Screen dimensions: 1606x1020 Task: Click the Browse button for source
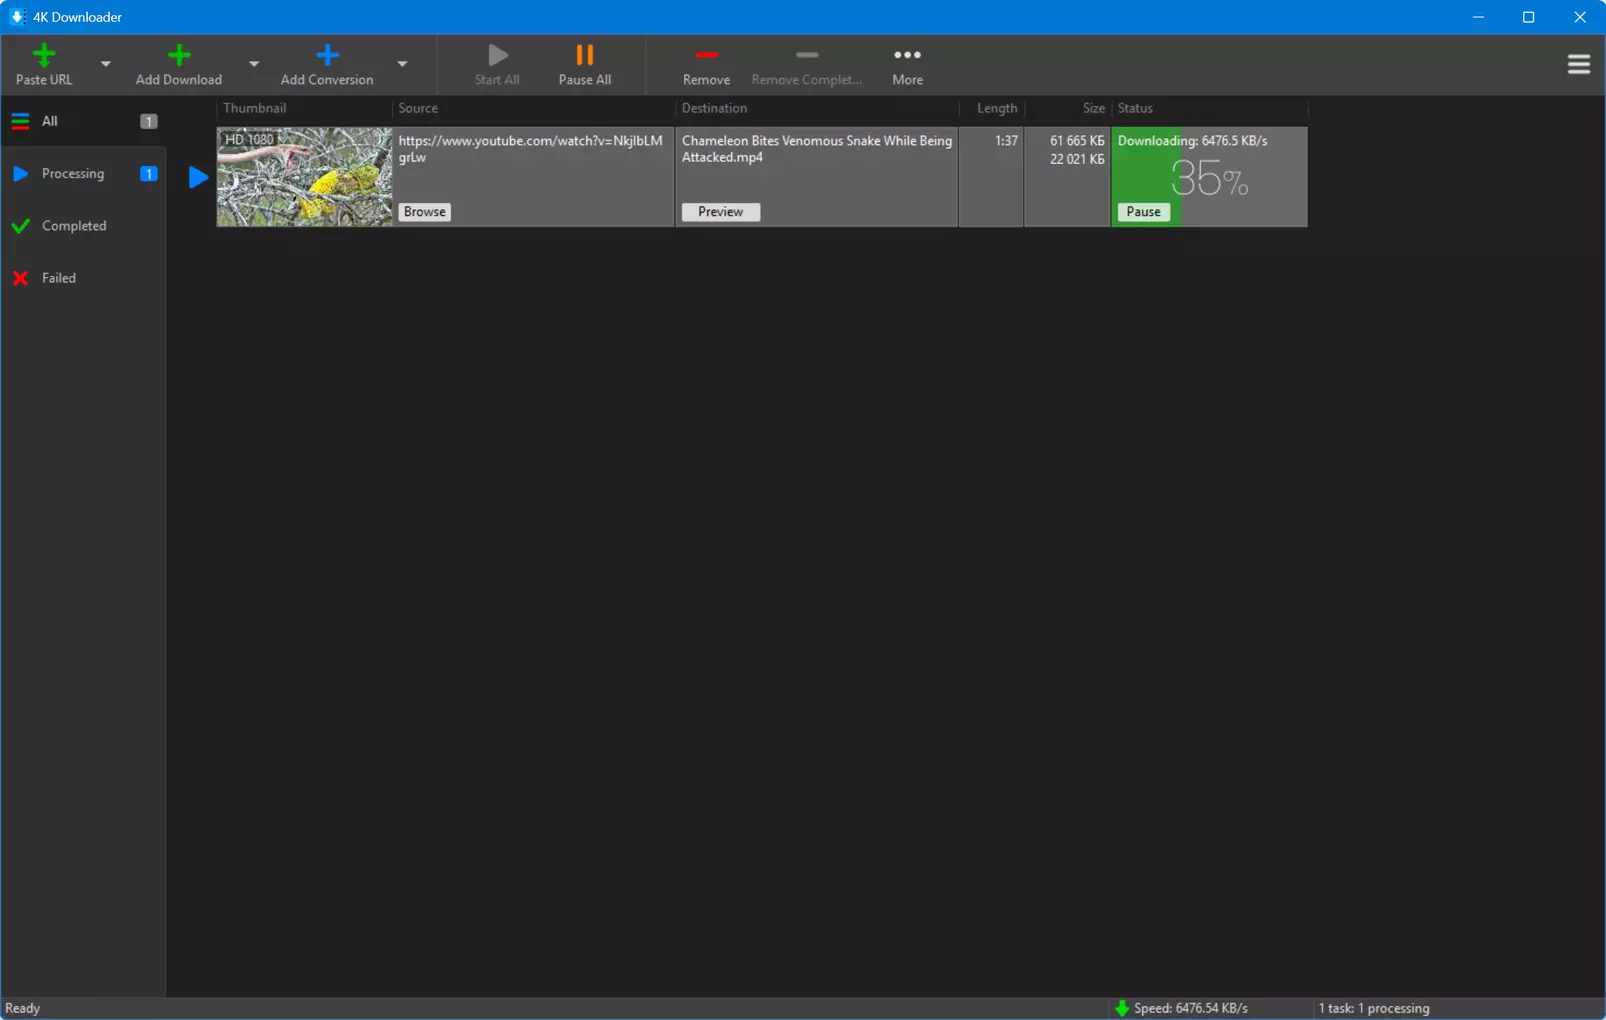tap(425, 212)
